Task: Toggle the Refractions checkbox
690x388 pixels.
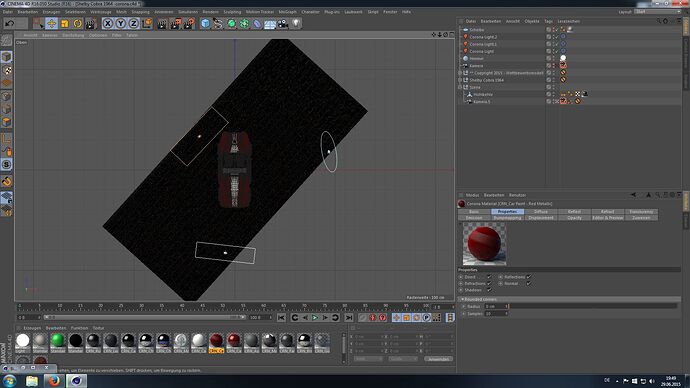Action: coord(489,284)
